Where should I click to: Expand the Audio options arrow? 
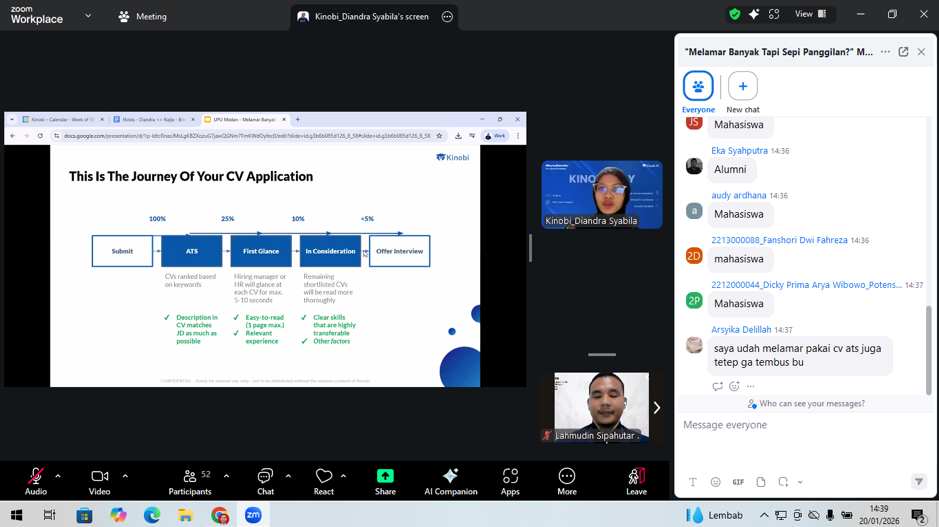(x=58, y=476)
